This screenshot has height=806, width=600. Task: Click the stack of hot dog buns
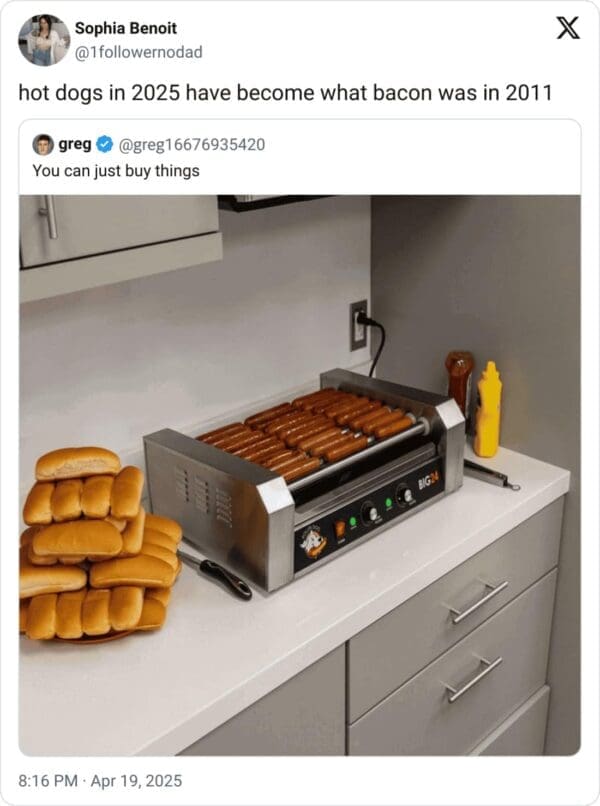pyautogui.click(x=95, y=545)
